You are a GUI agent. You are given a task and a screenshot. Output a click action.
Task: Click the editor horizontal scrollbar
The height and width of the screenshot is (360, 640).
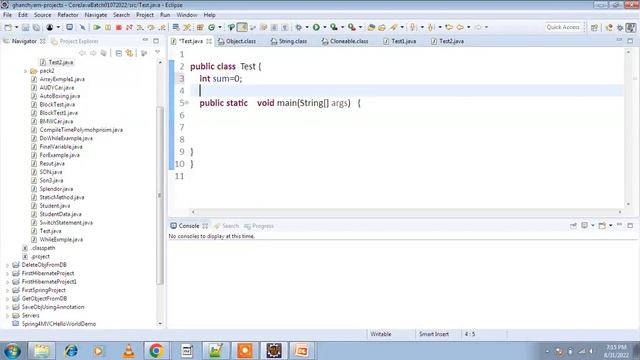pos(406,212)
